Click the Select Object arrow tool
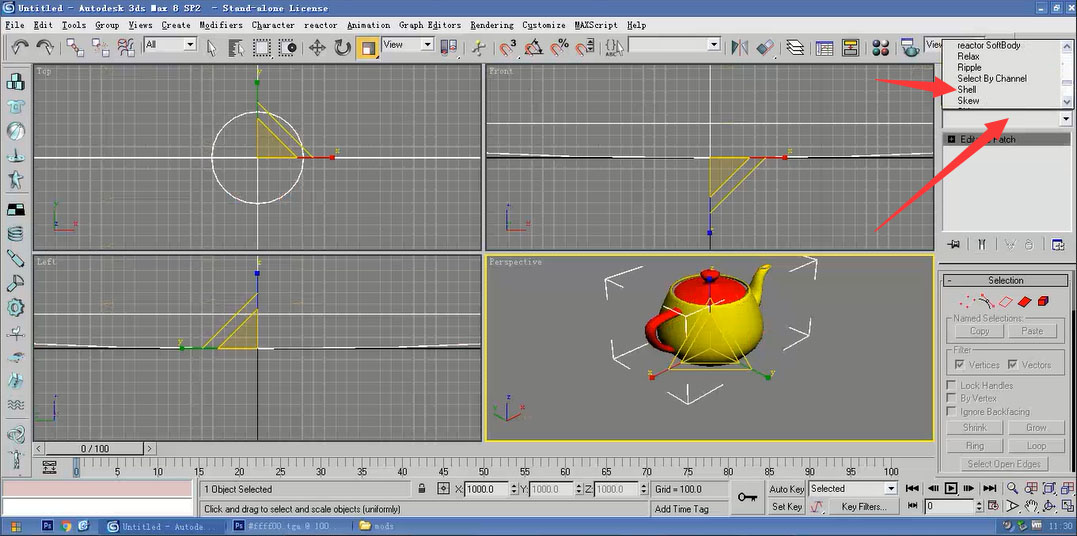Viewport: 1077px width, 536px height. click(212, 47)
